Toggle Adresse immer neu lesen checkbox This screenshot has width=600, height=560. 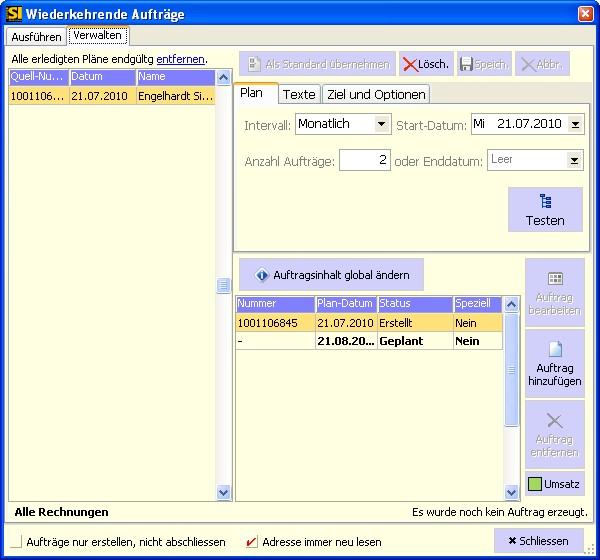[251, 541]
